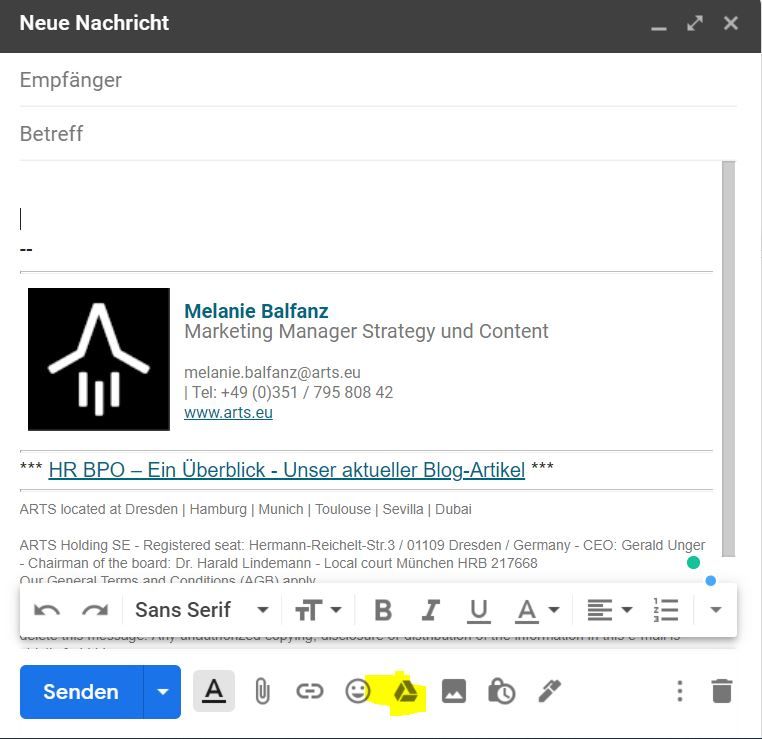Click the ARTS logo image in signature

[99, 359]
